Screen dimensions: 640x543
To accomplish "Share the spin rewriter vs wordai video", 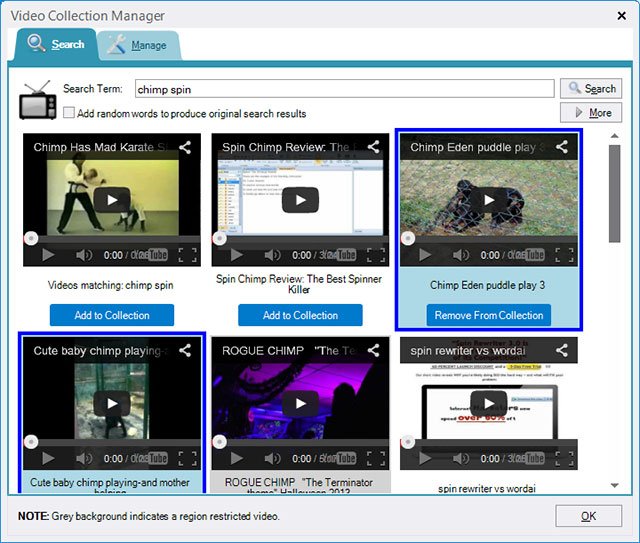I will pyautogui.click(x=561, y=351).
